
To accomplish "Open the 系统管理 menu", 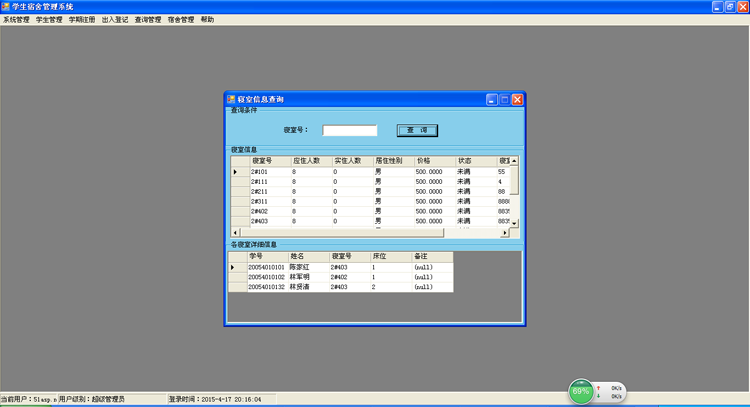I will click(x=16, y=19).
